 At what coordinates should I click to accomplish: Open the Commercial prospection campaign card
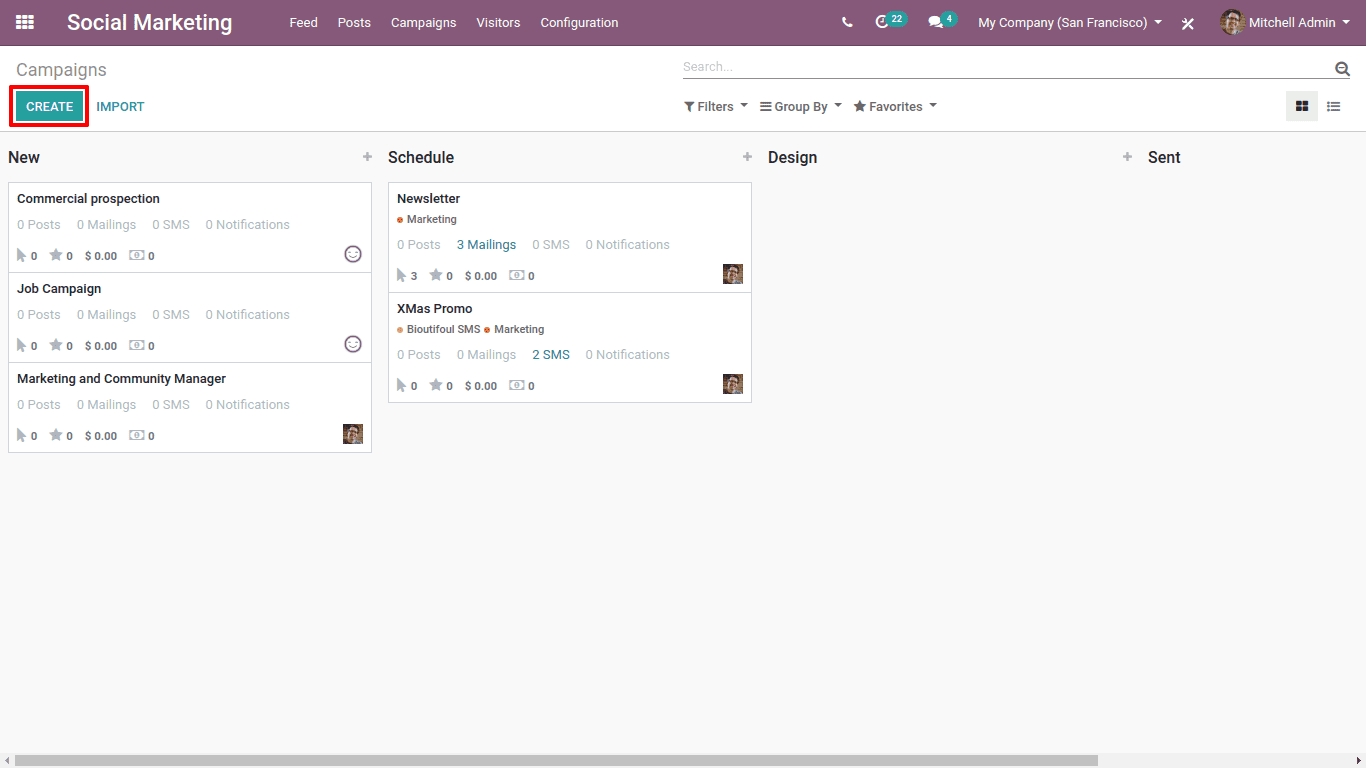tap(190, 227)
